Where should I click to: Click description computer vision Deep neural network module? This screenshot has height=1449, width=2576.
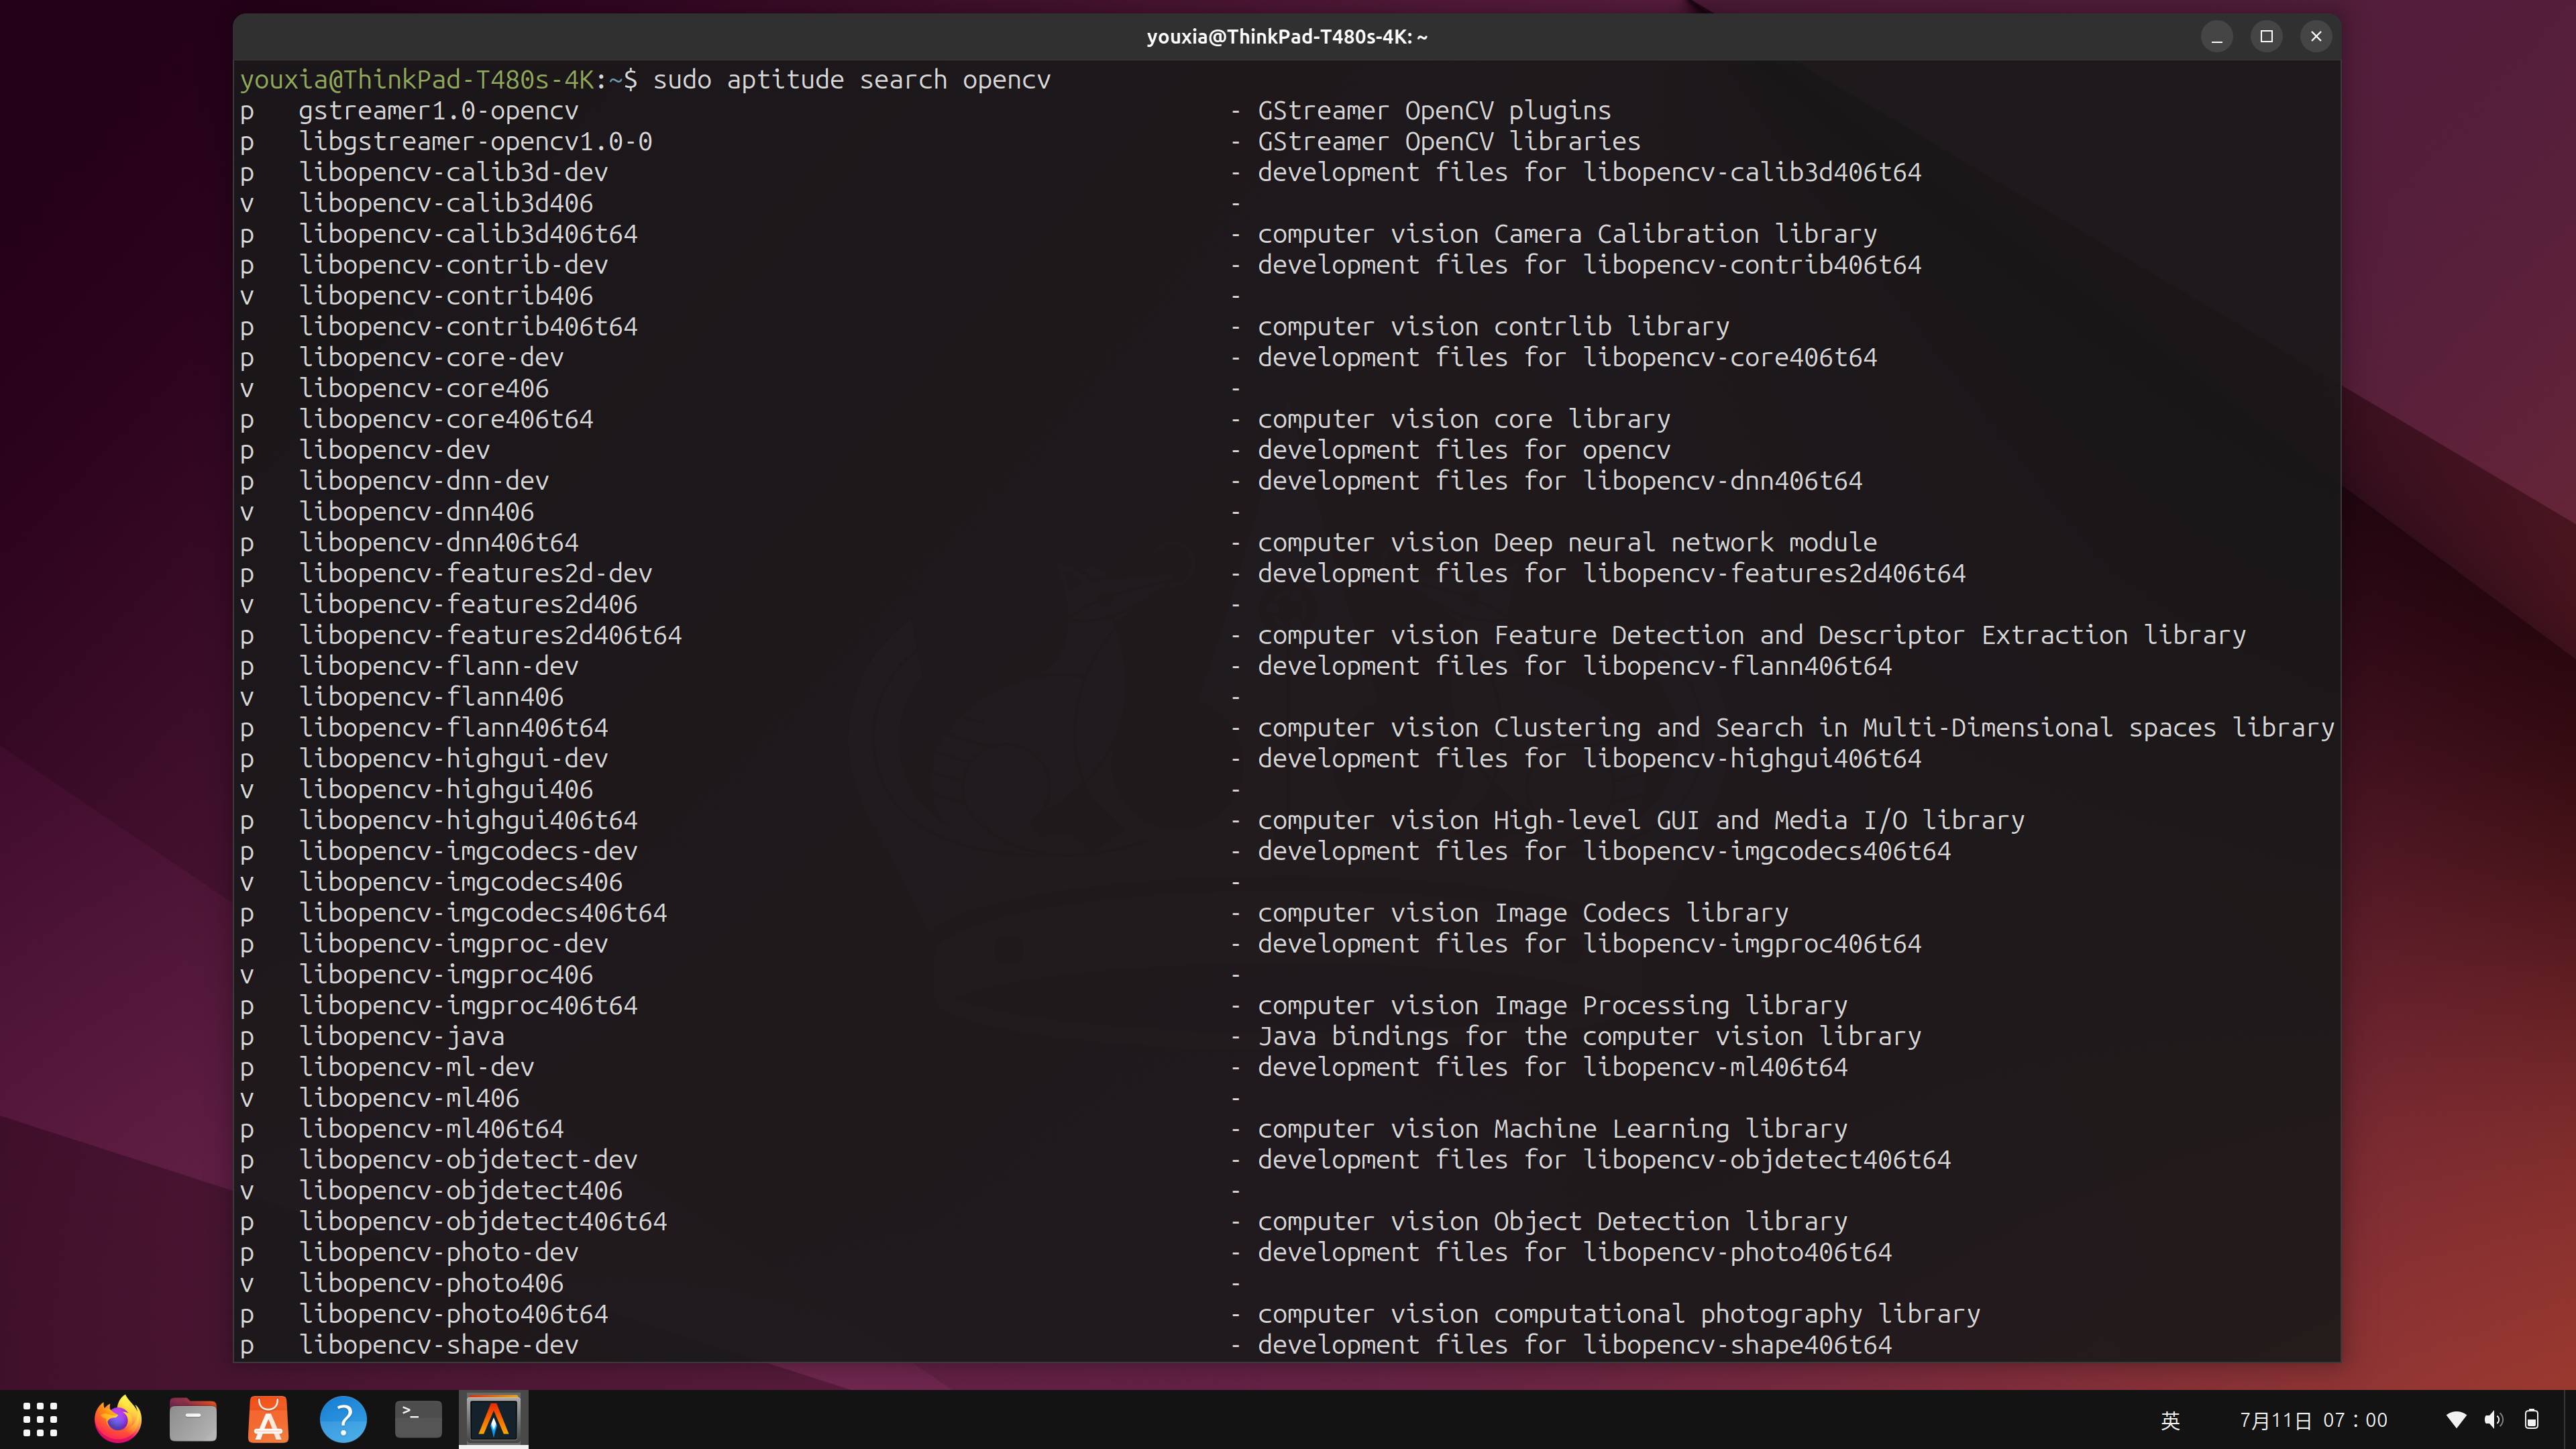1567,543
